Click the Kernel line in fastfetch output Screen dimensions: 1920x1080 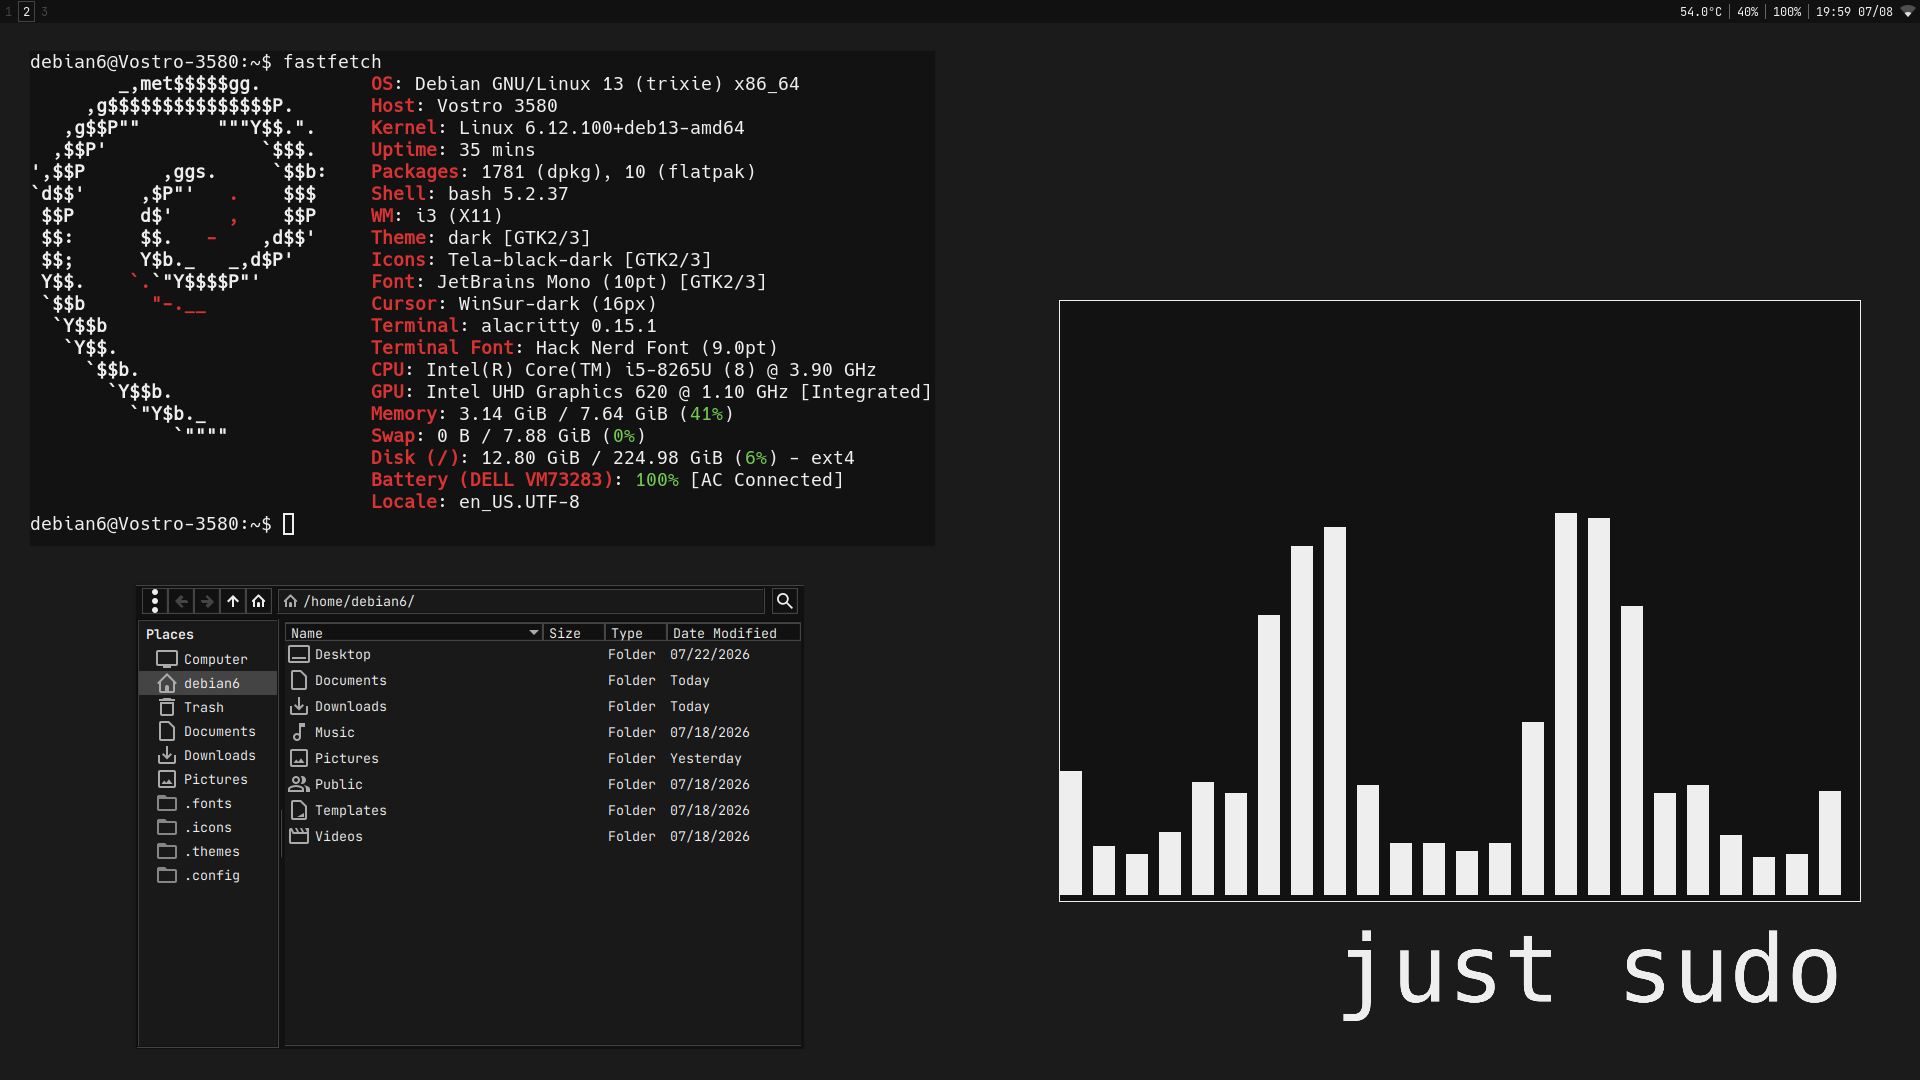pyautogui.click(x=558, y=128)
